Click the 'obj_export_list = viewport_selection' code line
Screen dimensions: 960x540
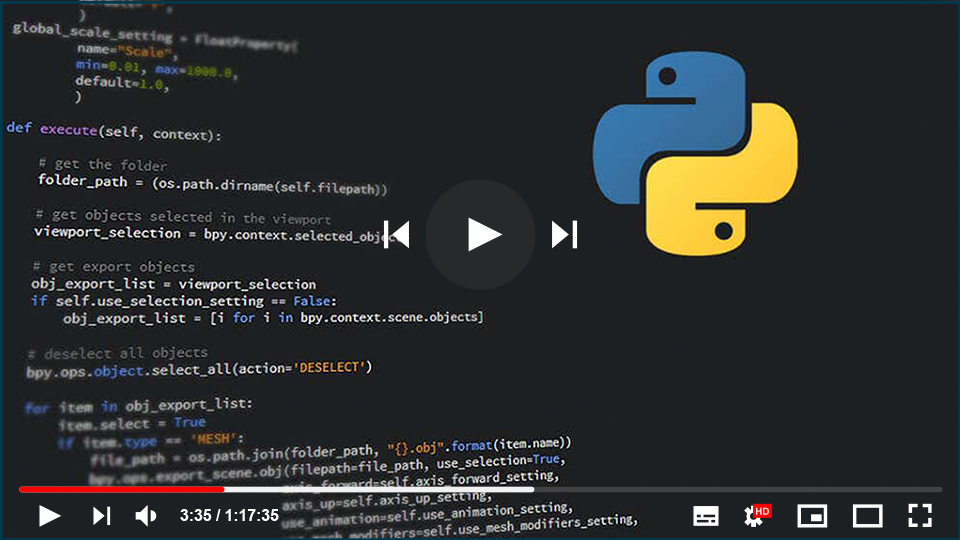point(173,284)
